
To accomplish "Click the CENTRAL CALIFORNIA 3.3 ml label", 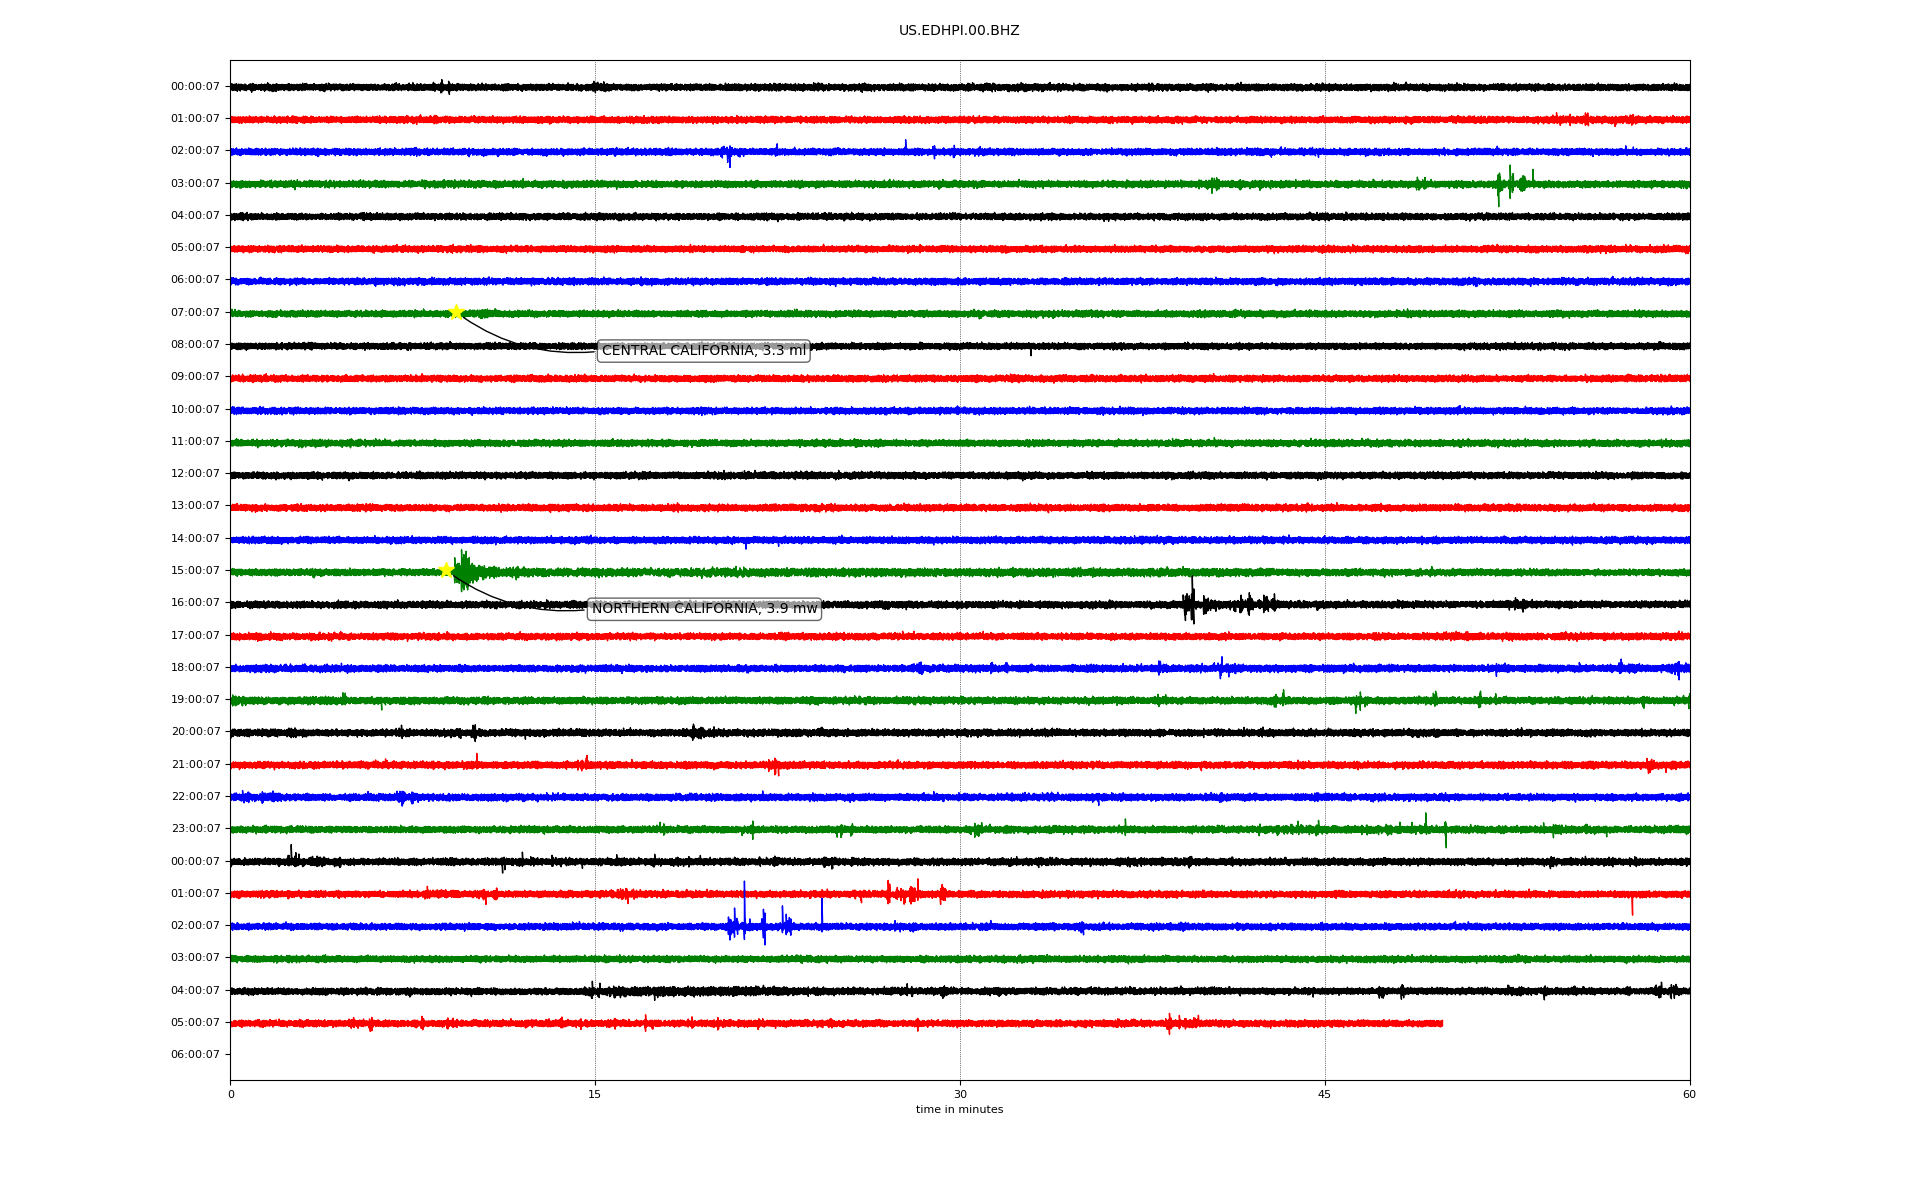I will (x=703, y=350).
